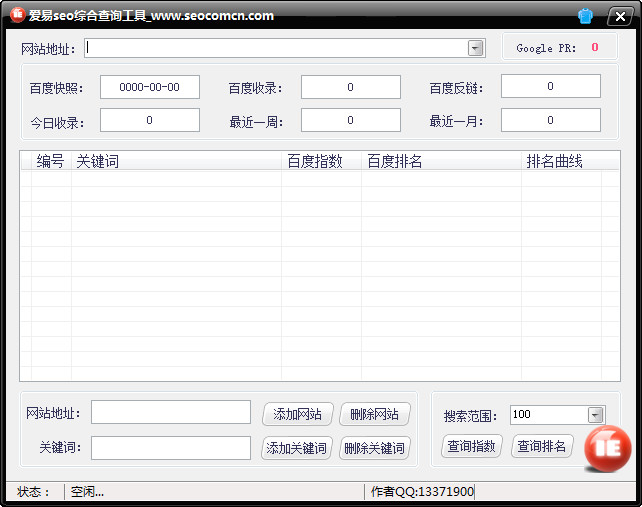Click the 查询指数 button

(472, 446)
